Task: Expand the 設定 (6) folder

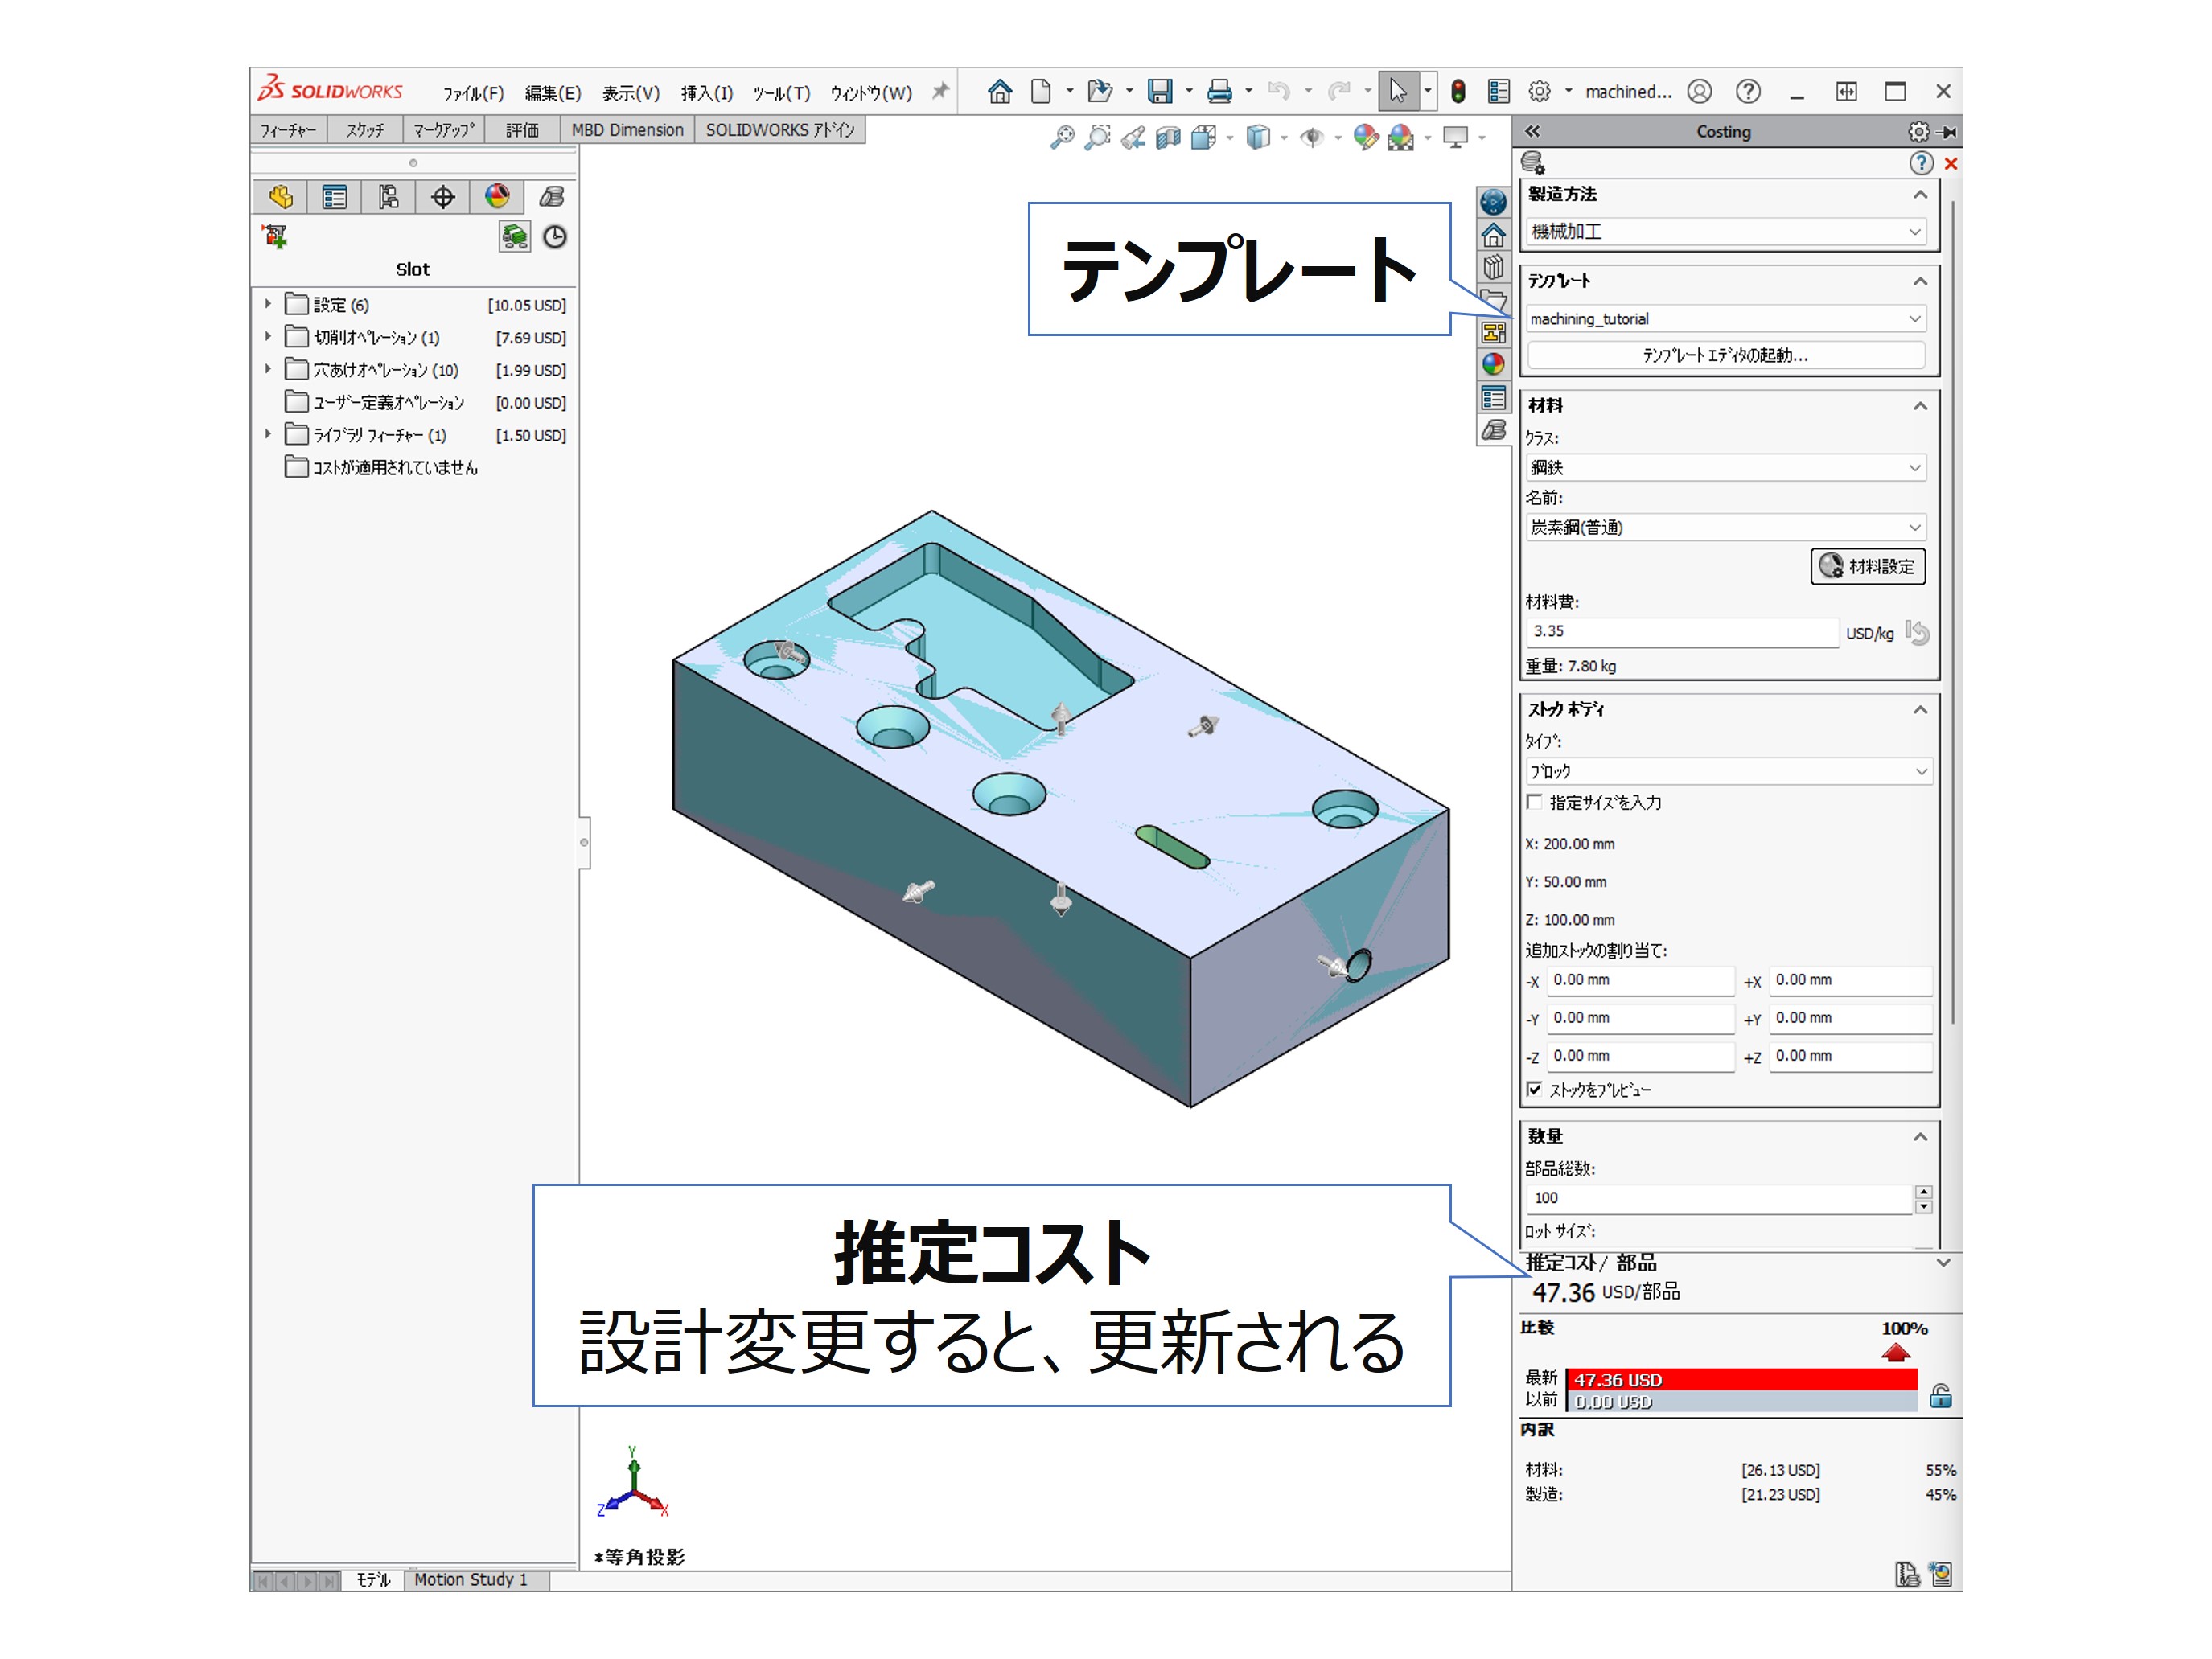Action: tap(268, 304)
